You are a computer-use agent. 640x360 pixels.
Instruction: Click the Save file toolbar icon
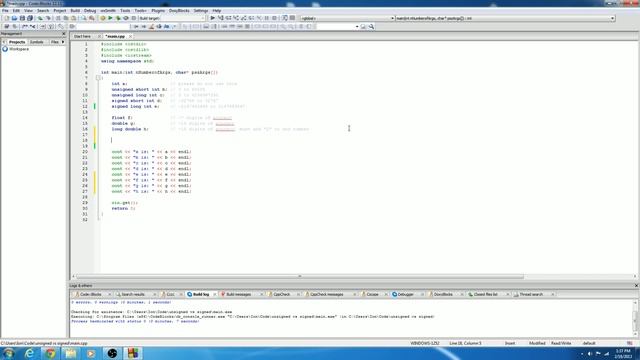(x=22, y=18)
